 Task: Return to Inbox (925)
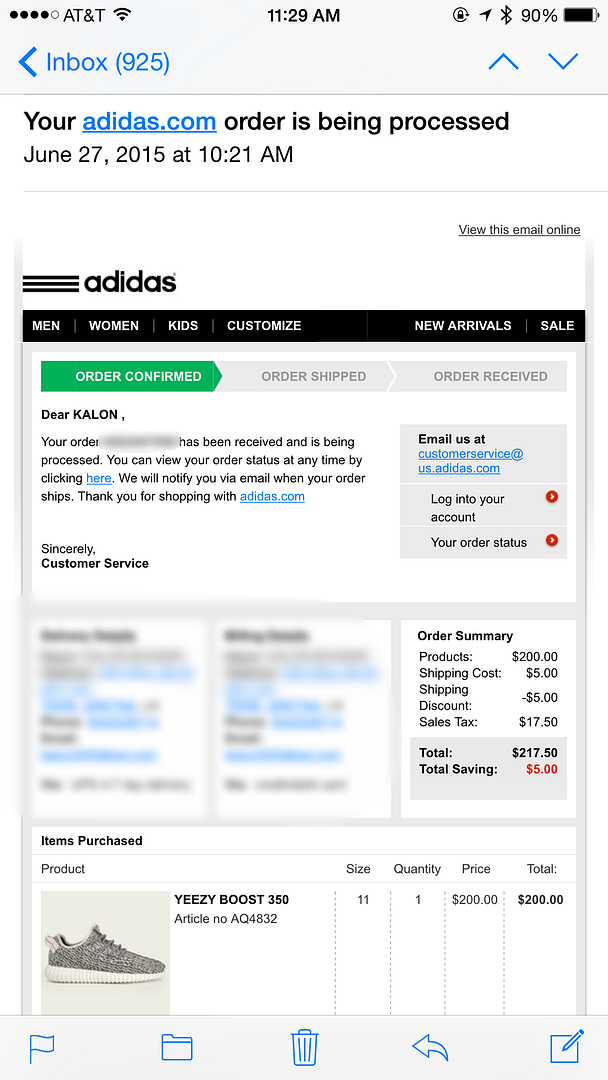tap(94, 62)
